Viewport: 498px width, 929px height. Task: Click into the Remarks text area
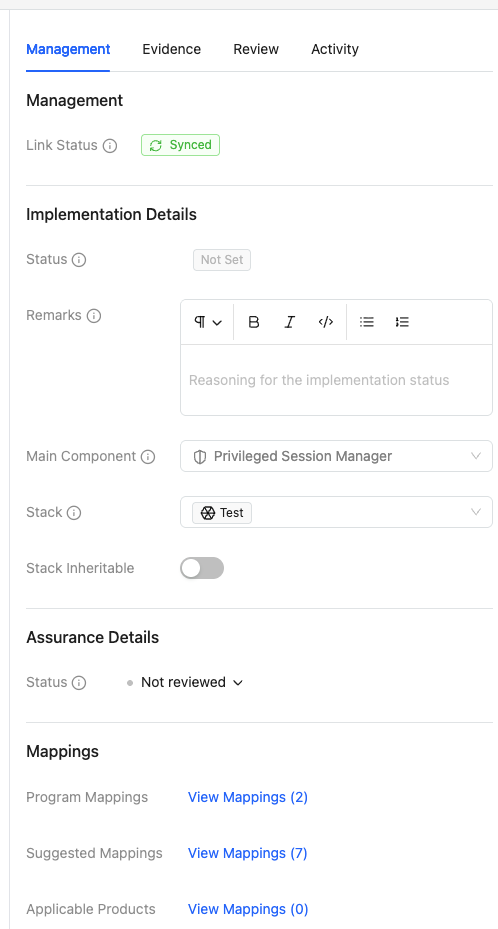pos(336,380)
